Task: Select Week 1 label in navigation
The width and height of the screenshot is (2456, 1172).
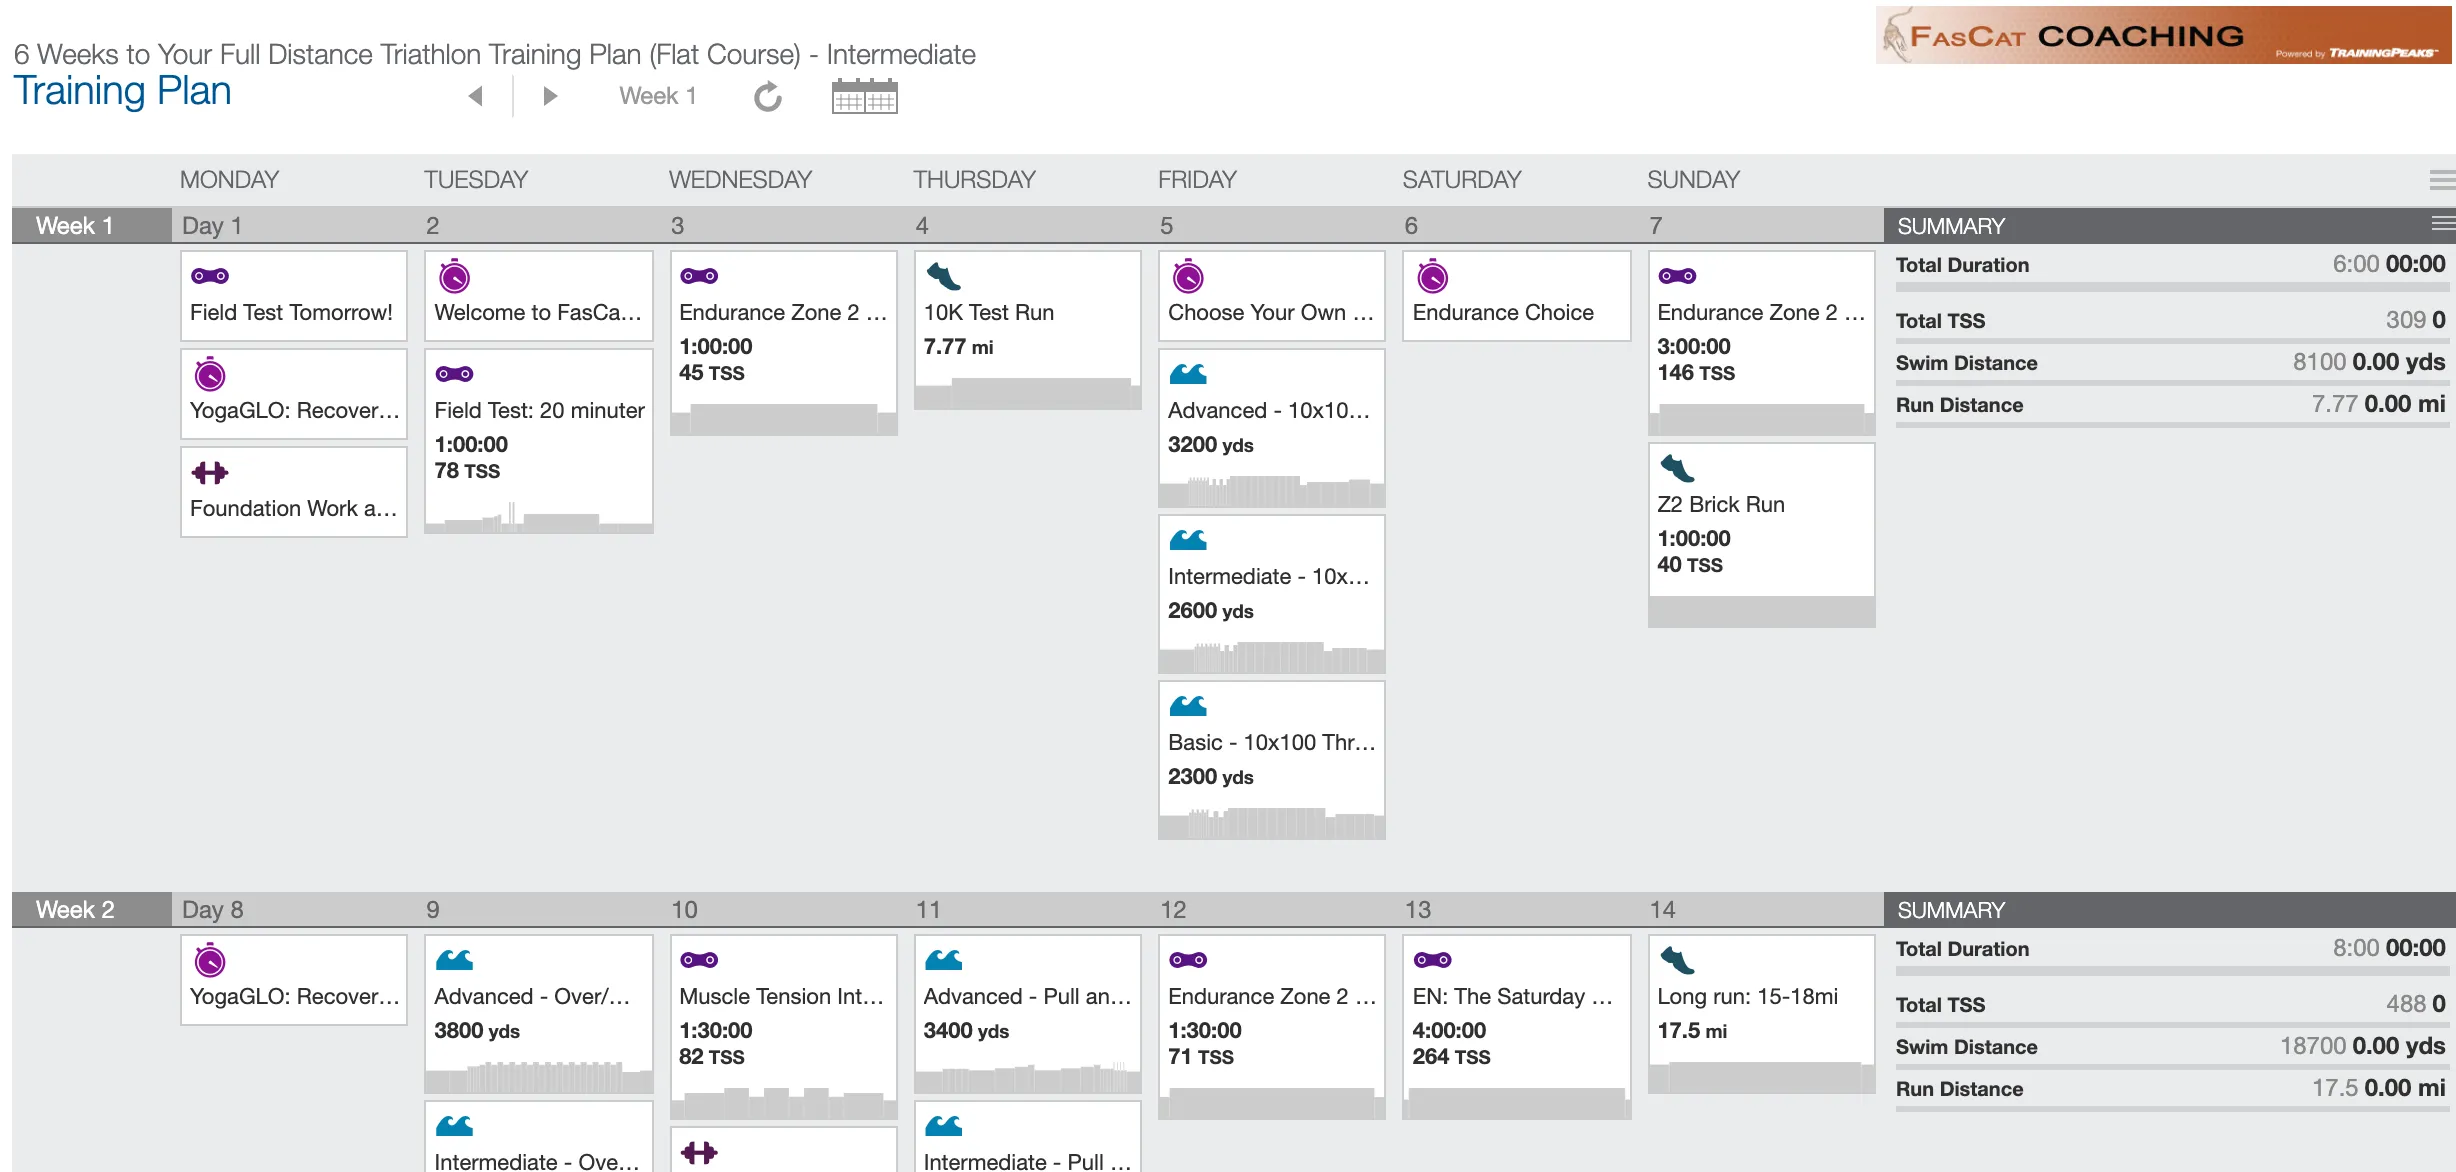Action: 656,97
